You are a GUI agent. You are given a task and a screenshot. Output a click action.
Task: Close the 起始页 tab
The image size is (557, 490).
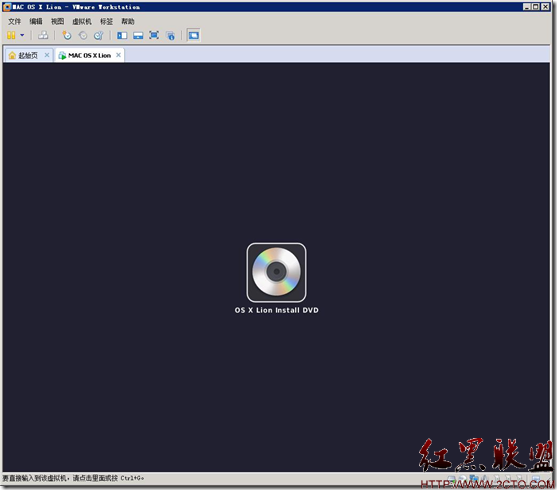click(47, 55)
